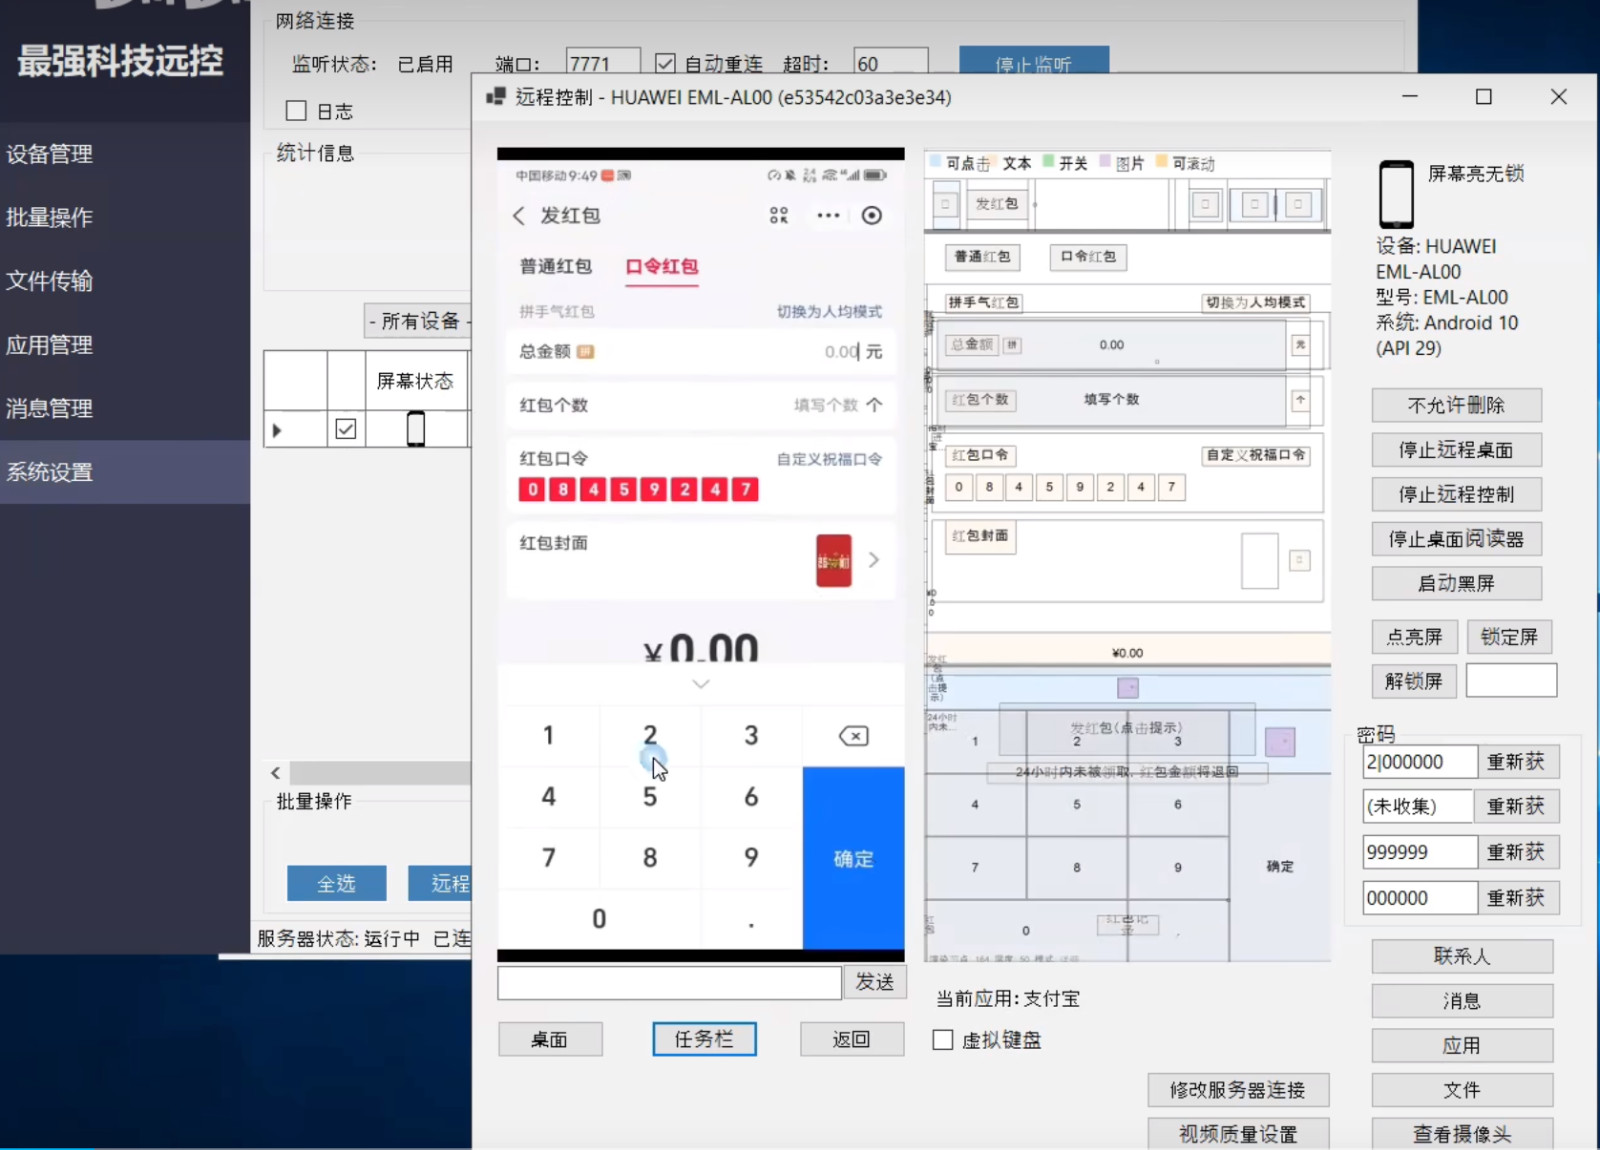Switch to the 普通红包 tab
This screenshot has width=1600, height=1150.
coord(555,266)
